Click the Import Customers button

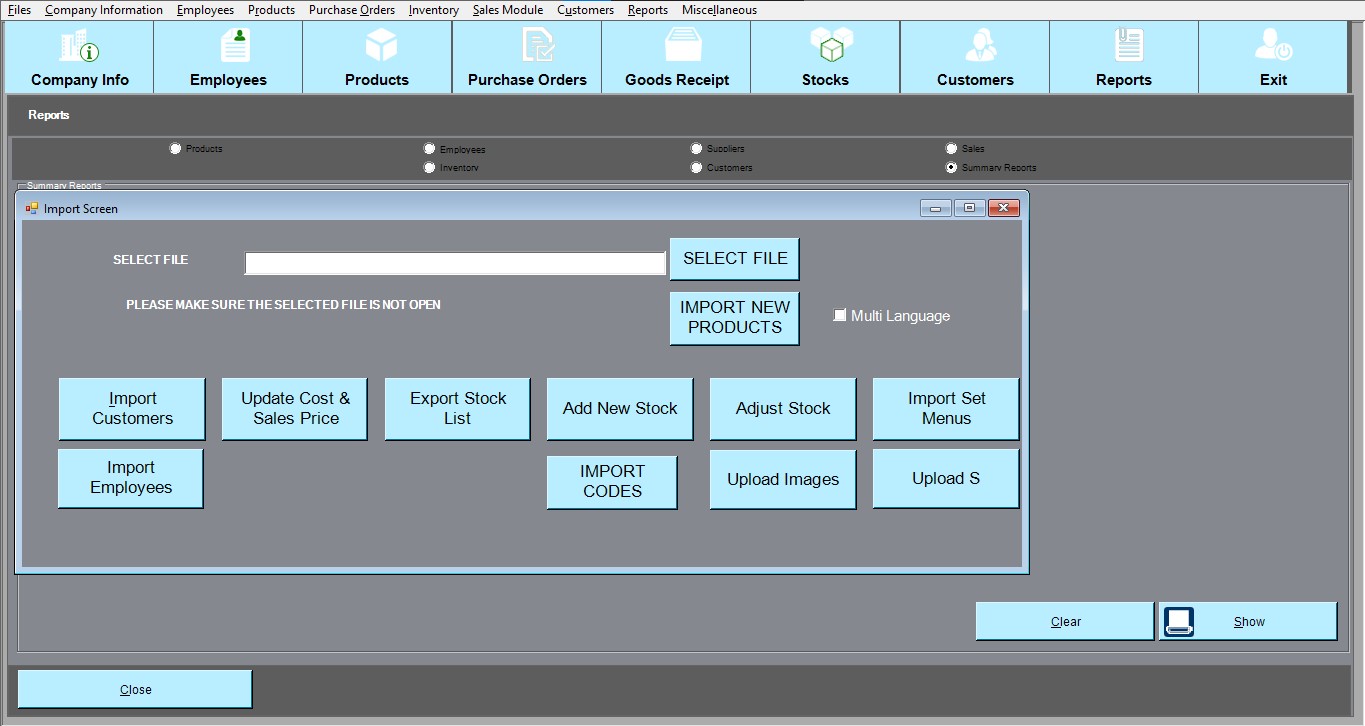132,409
